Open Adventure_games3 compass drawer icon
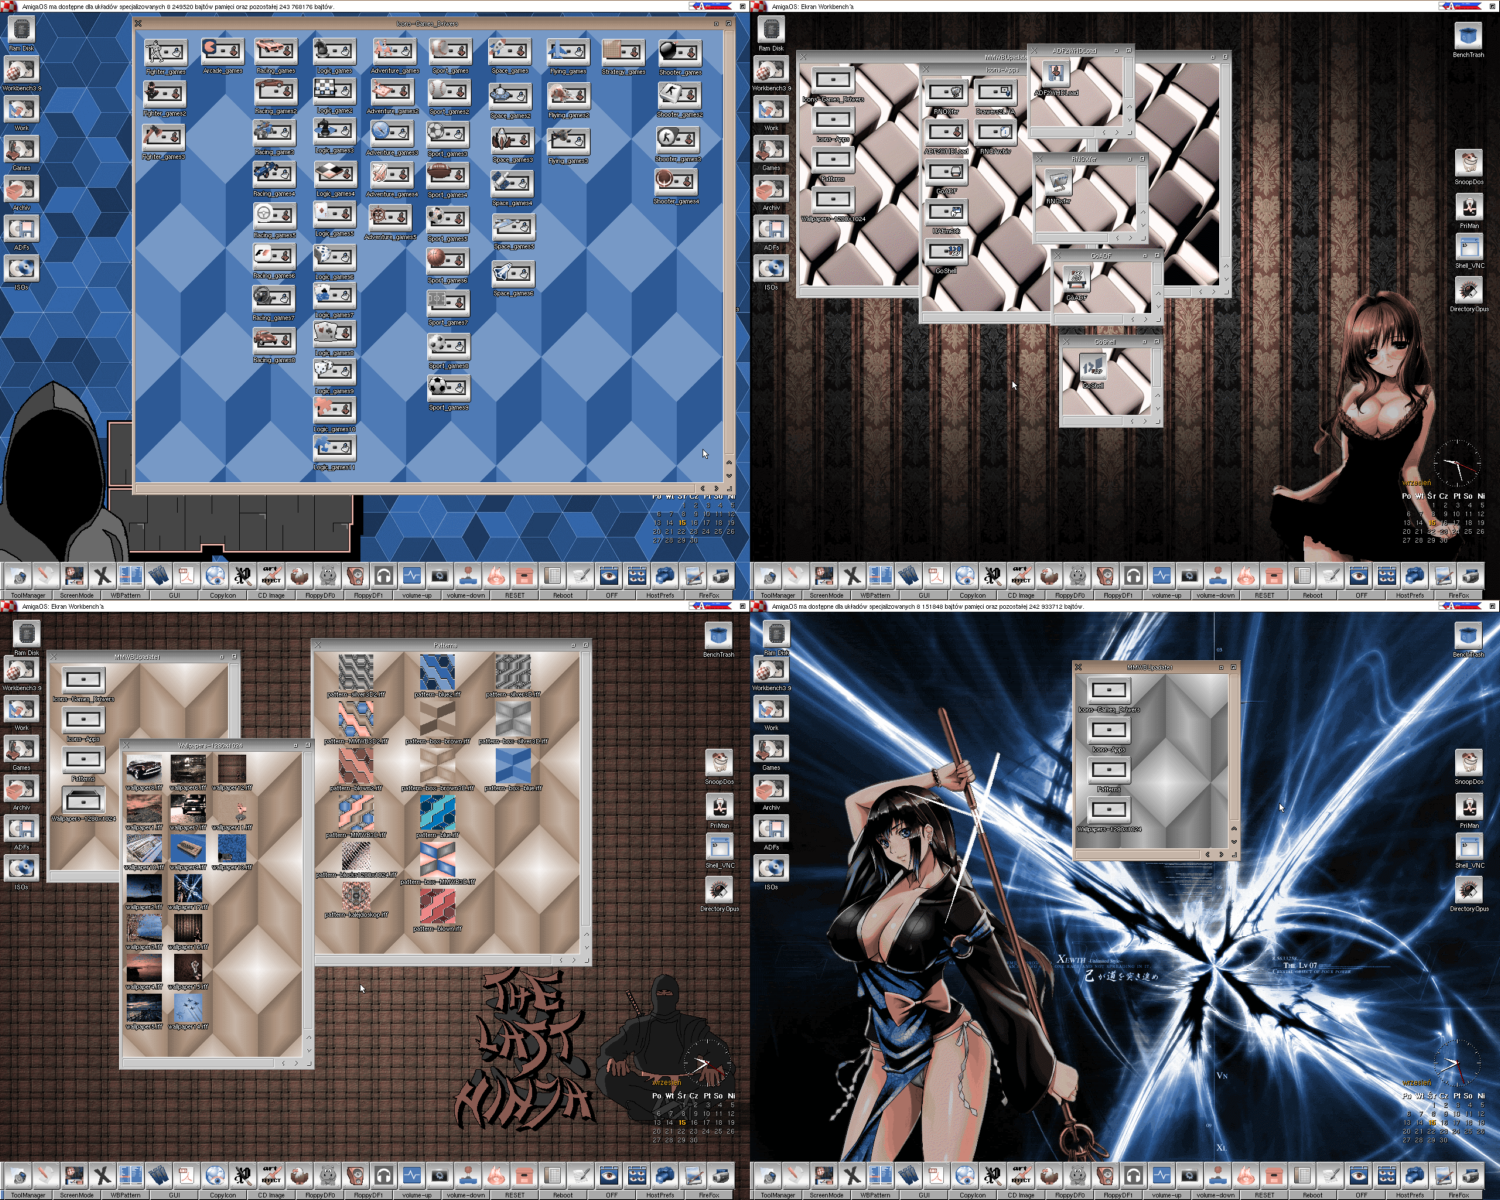 pos(392,134)
